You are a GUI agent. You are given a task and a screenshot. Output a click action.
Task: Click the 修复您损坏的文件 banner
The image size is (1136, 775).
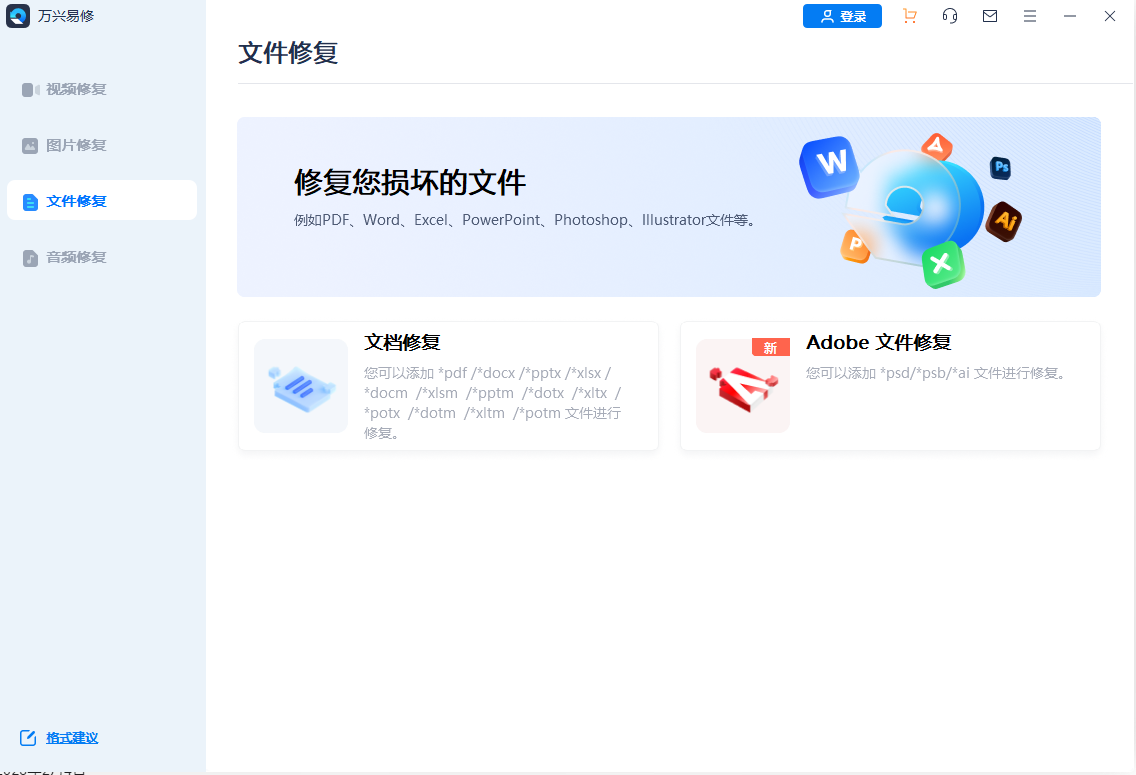click(x=668, y=207)
